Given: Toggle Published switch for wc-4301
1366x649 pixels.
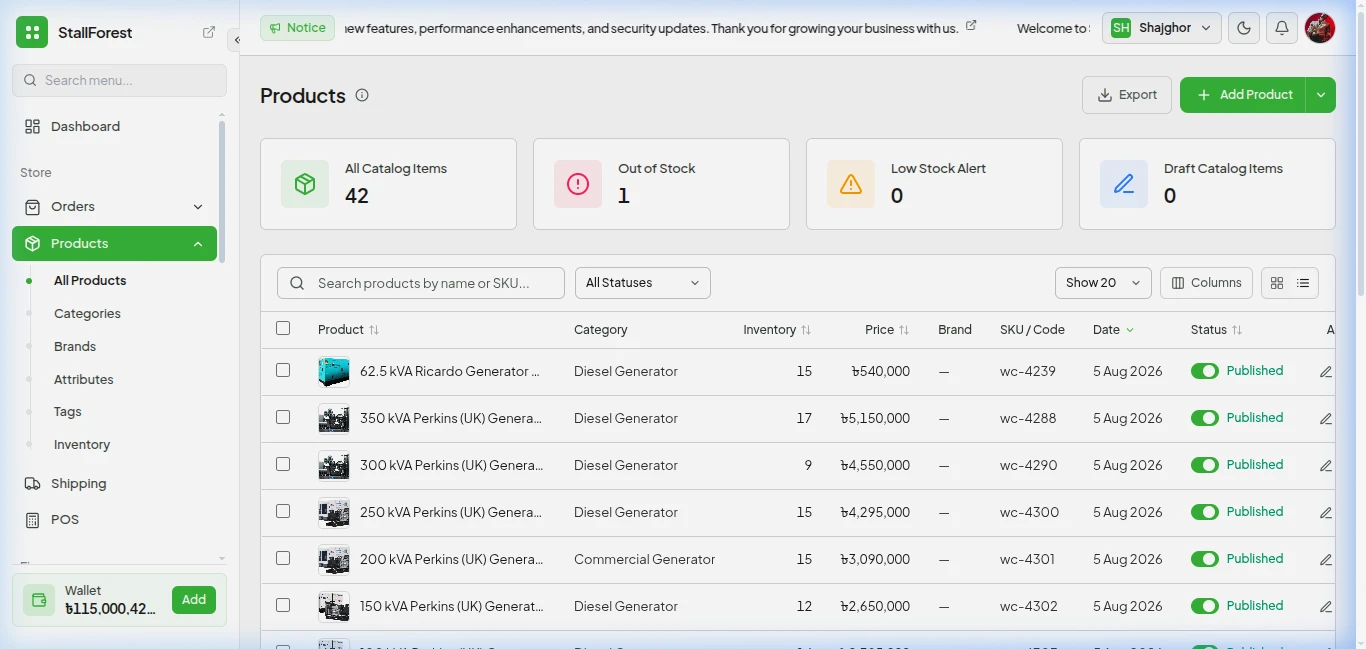Looking at the screenshot, I should (1205, 559).
